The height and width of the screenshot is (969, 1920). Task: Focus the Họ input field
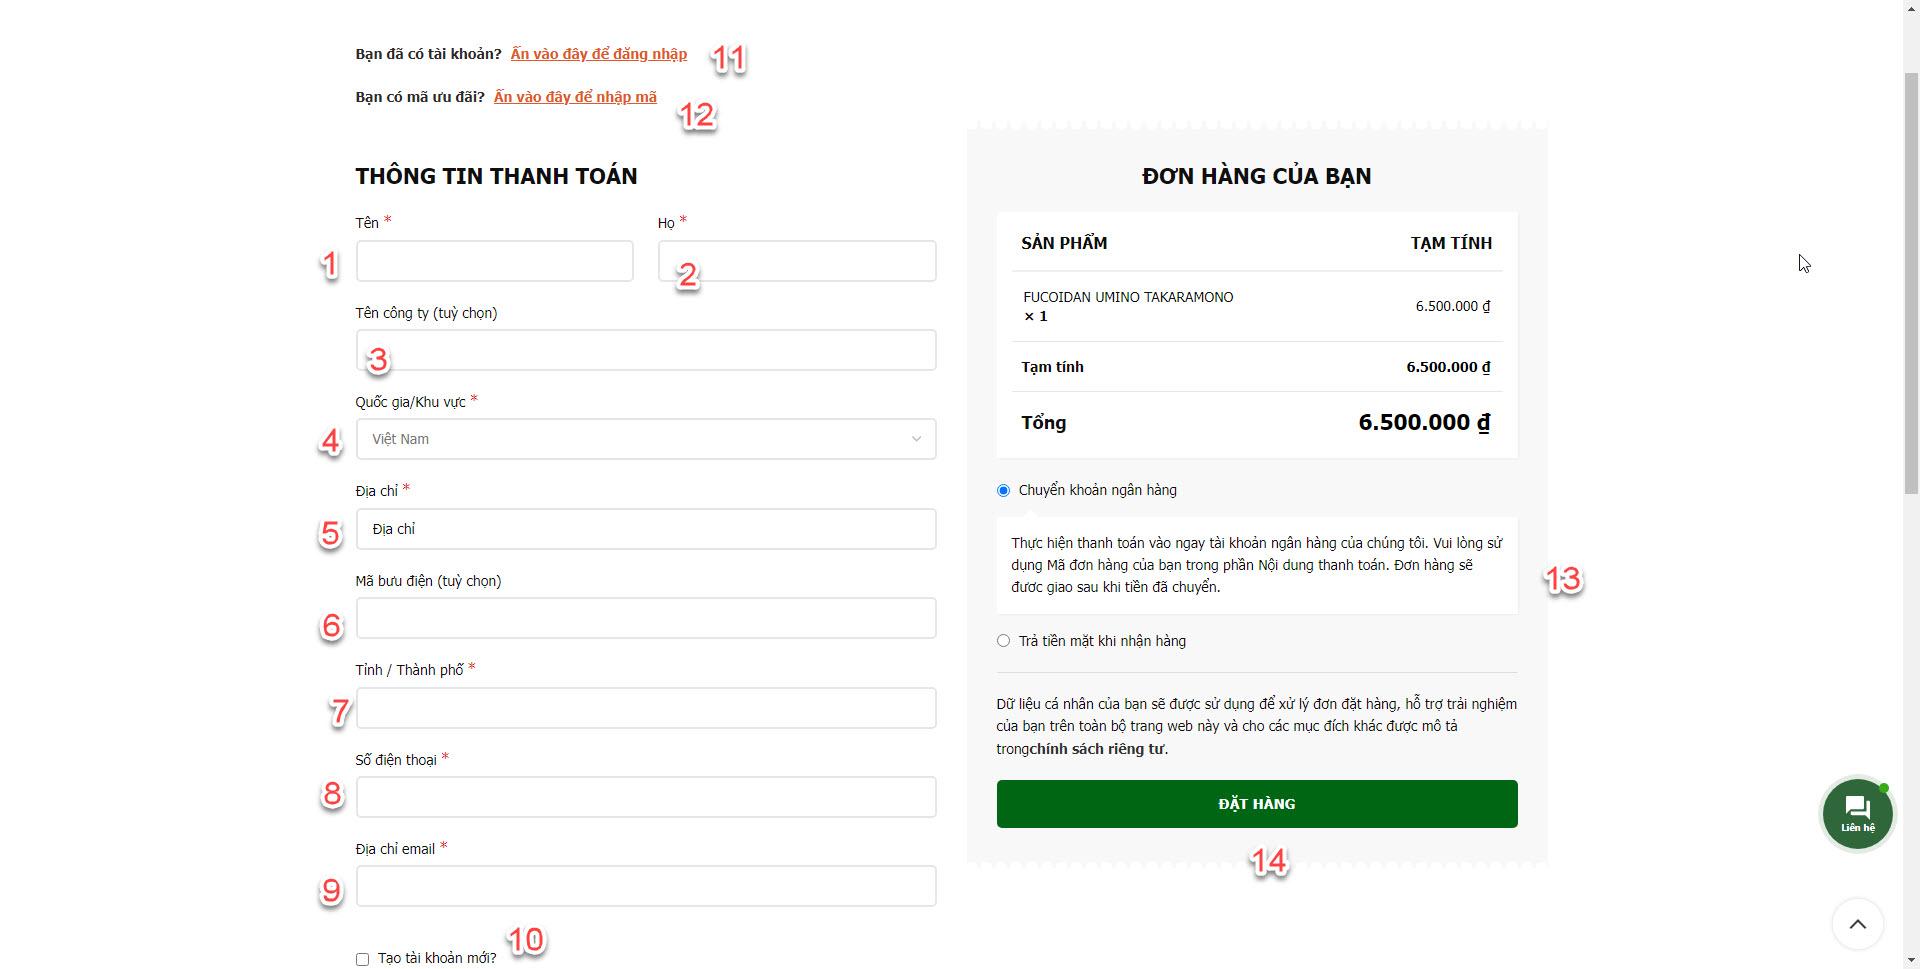pyautogui.click(x=797, y=261)
